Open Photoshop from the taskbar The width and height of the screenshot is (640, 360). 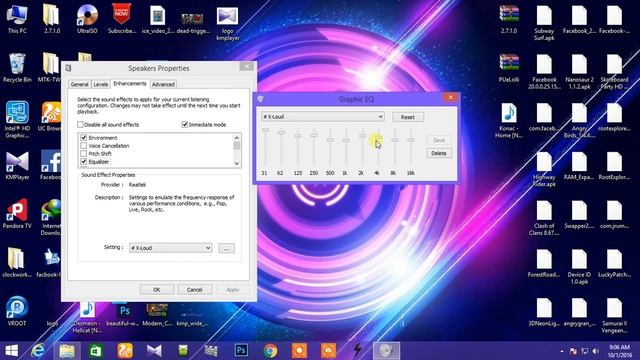point(241,350)
